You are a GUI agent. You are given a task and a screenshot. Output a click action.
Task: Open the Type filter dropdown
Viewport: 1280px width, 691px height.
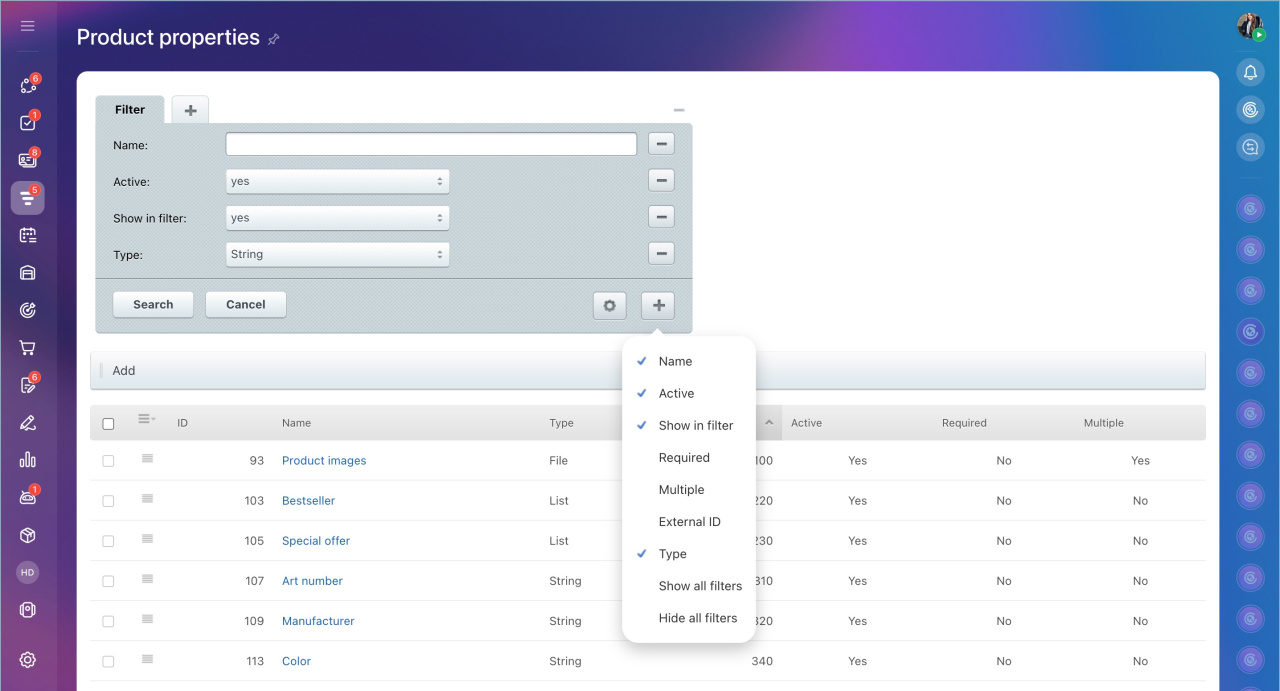point(337,255)
